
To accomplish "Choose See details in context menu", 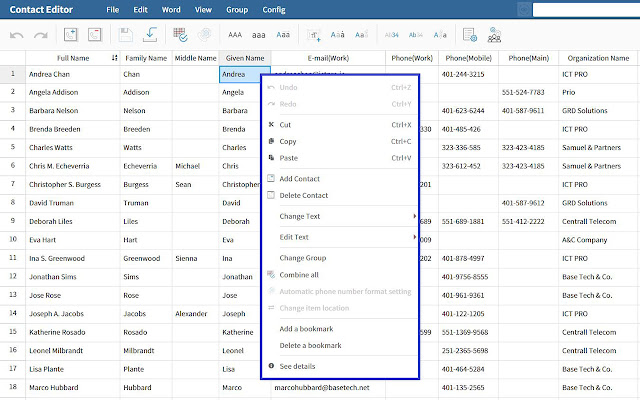I will pos(298,367).
